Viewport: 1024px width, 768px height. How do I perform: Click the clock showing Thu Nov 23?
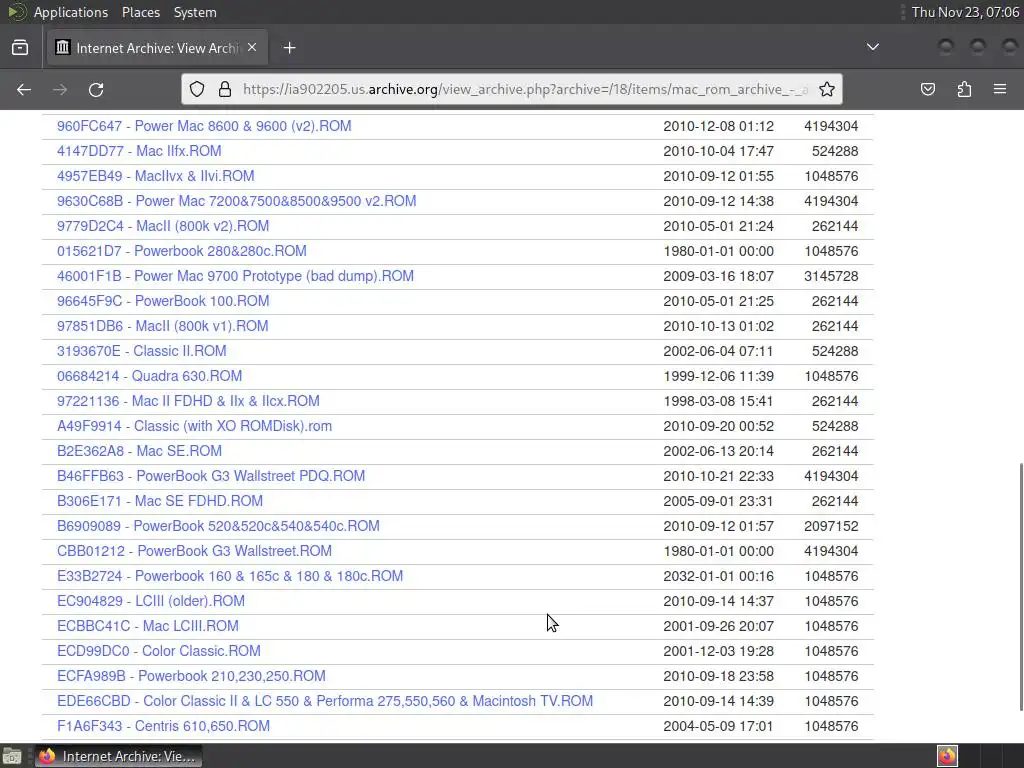[x=965, y=12]
